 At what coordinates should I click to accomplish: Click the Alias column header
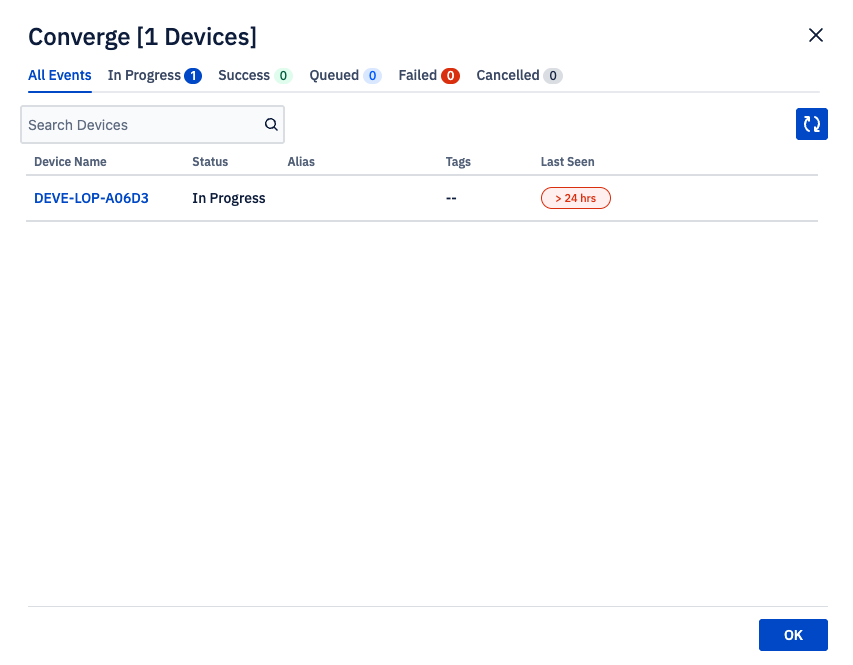[x=301, y=162]
